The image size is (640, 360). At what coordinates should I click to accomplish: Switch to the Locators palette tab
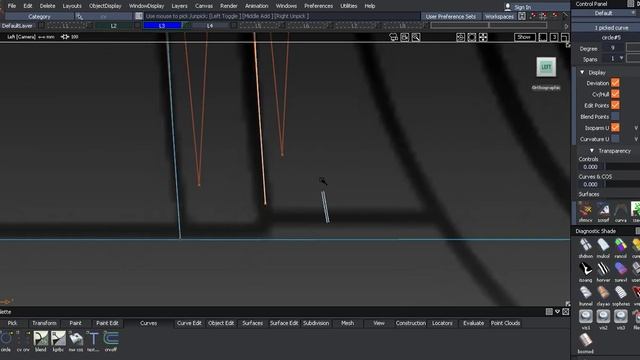(442, 323)
